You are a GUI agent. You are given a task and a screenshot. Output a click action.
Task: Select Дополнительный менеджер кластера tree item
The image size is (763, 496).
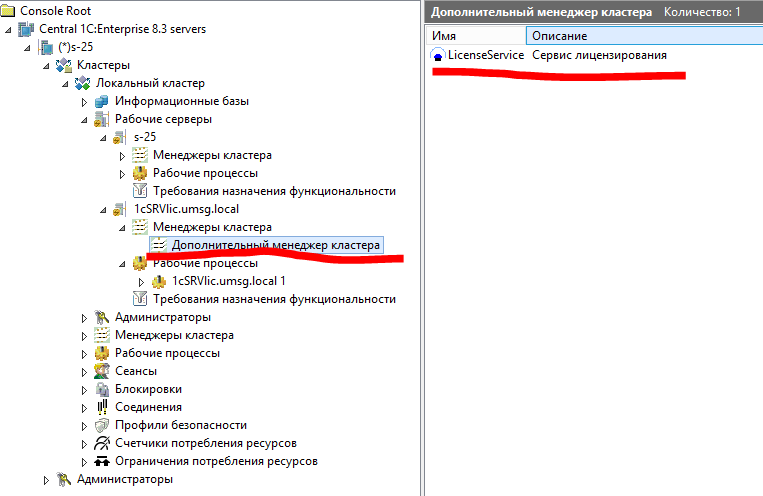[275, 245]
